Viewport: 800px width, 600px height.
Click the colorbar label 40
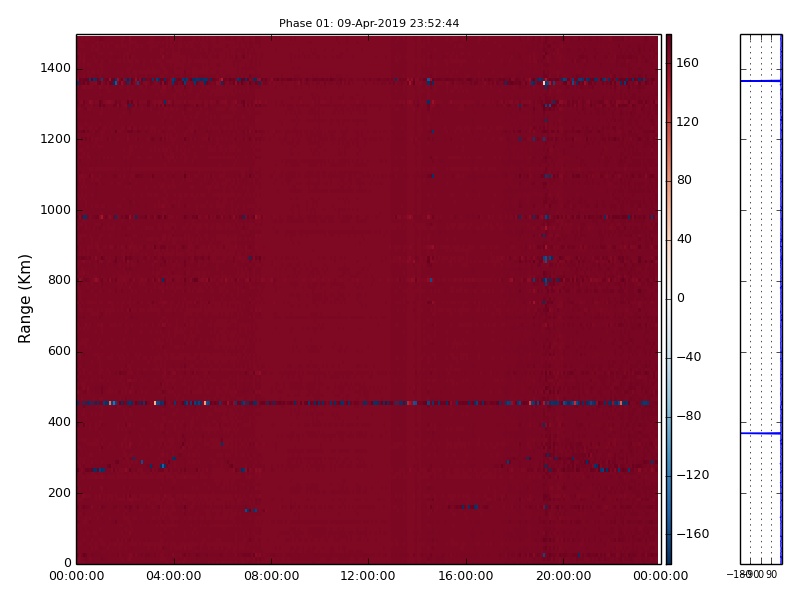(684, 239)
